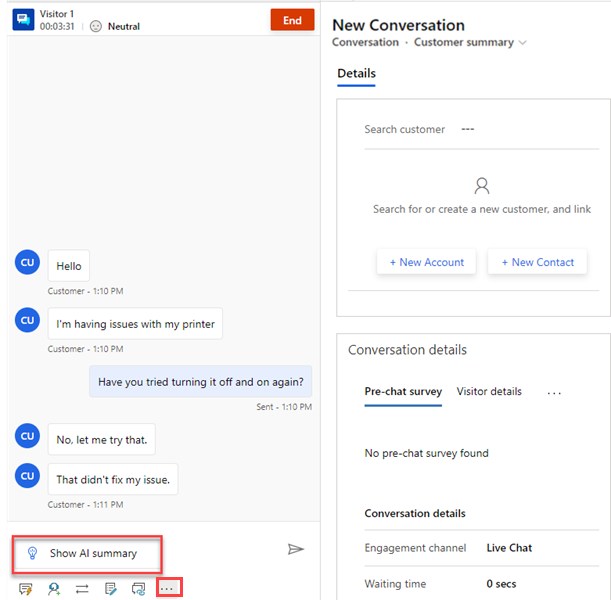Viewport: 611px width, 600px height.
Task: Click the consult agent icon
Action: coord(54,588)
